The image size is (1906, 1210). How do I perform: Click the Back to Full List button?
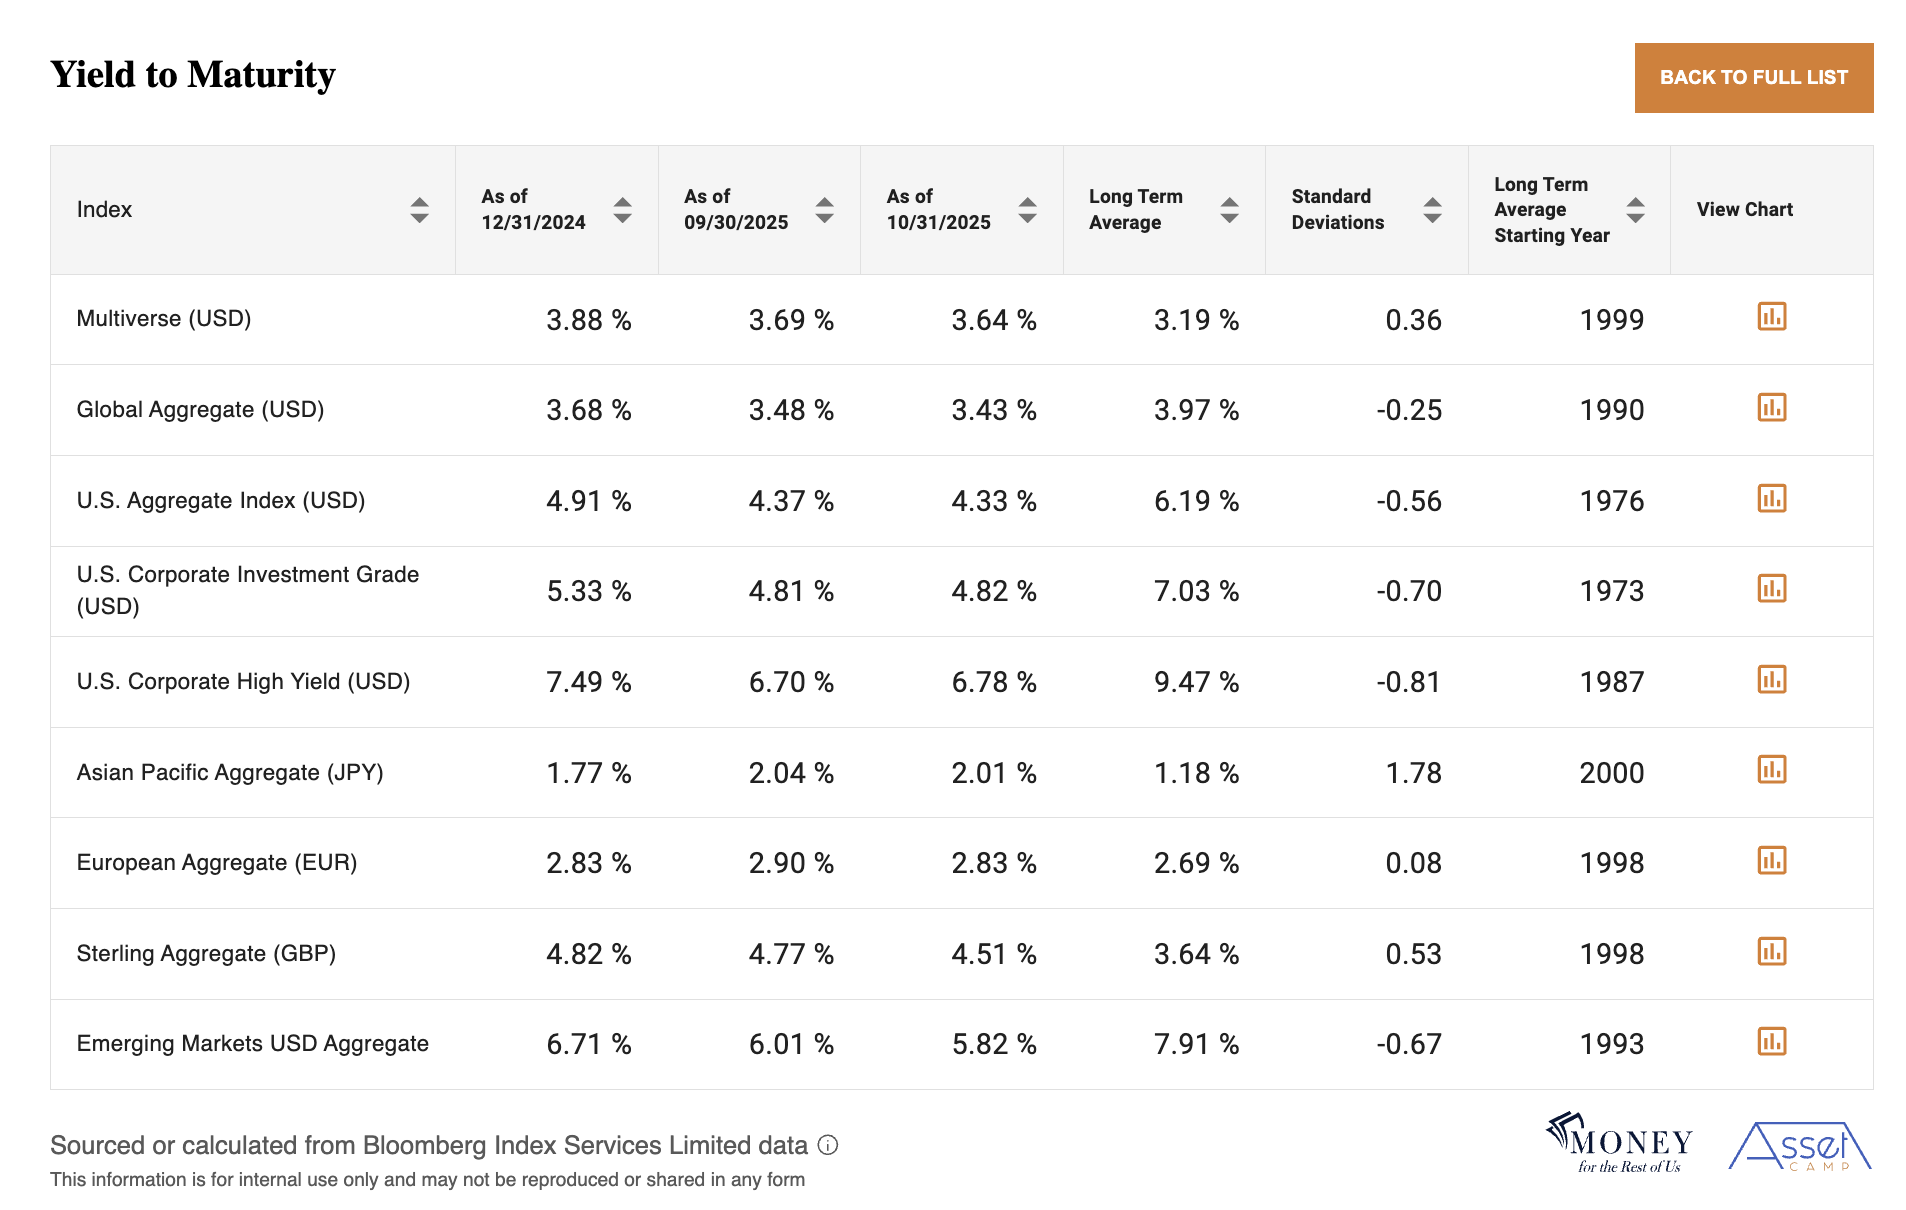1753,78
